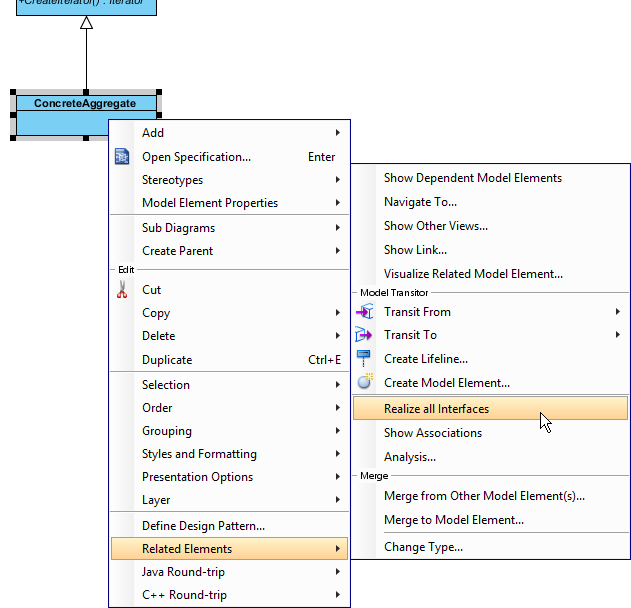Open the Add submenu
The width and height of the screenshot is (631, 608).
coord(229,133)
